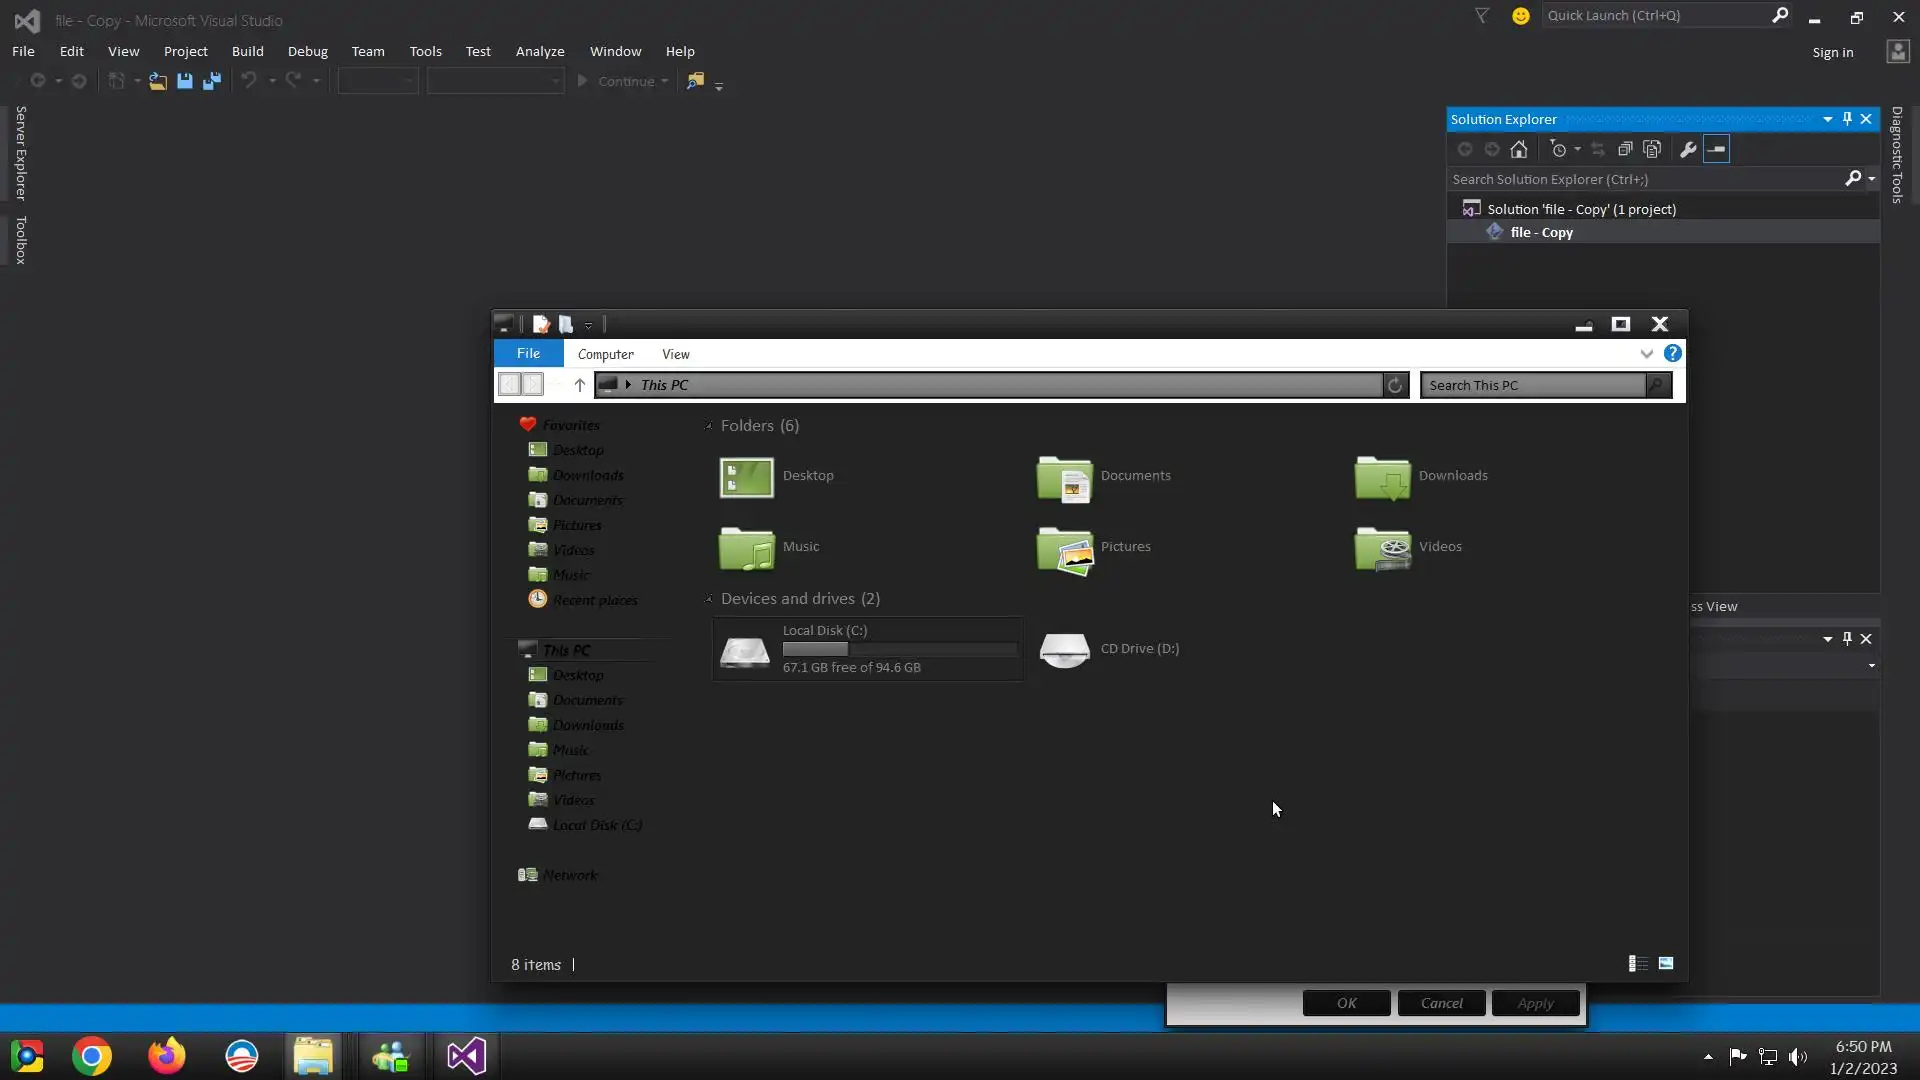Switch to details view in status bar

pyautogui.click(x=1638, y=964)
